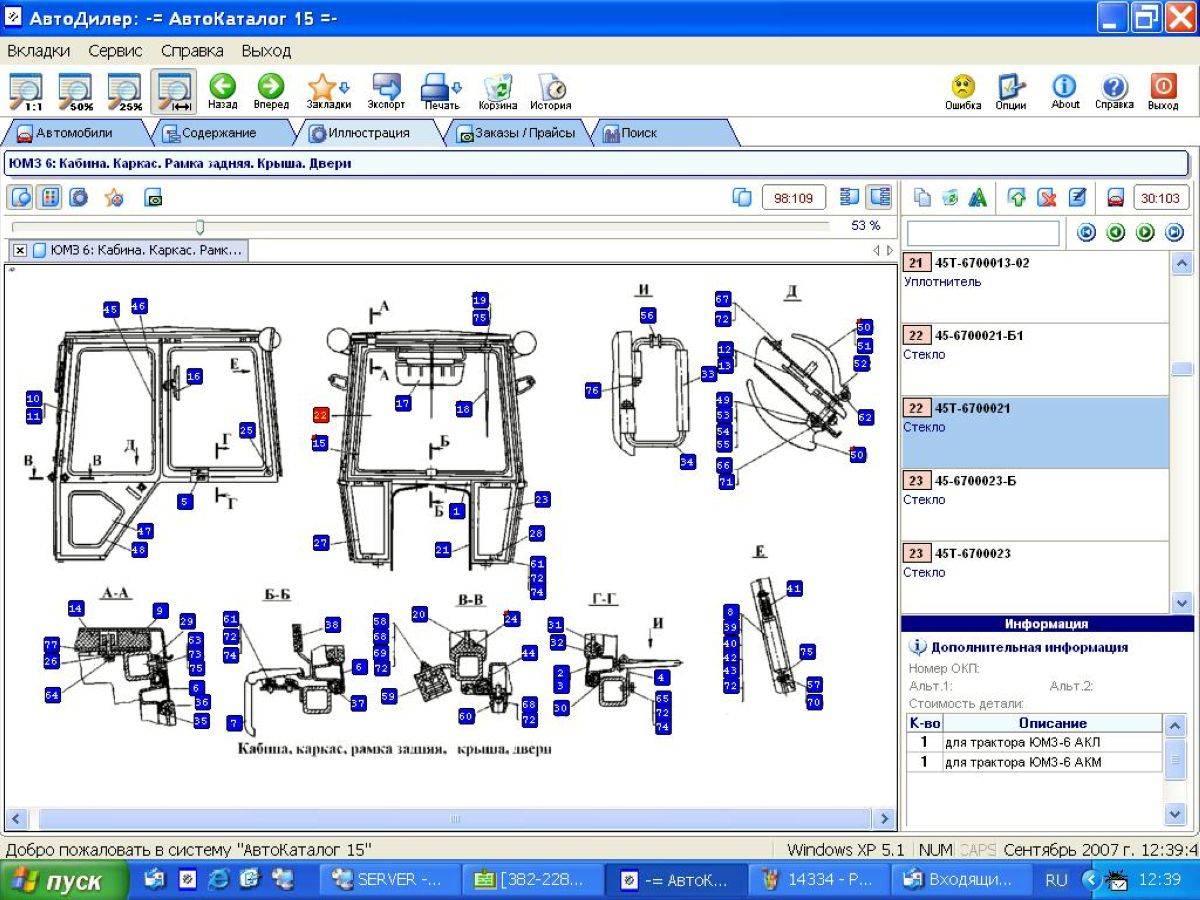Open the SERVER taskbar item
Image resolution: width=1200 pixels, height=900 pixels.
(389, 880)
